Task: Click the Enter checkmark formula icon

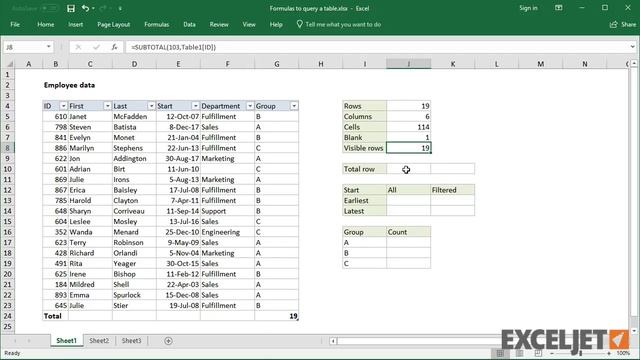Action: [96, 47]
